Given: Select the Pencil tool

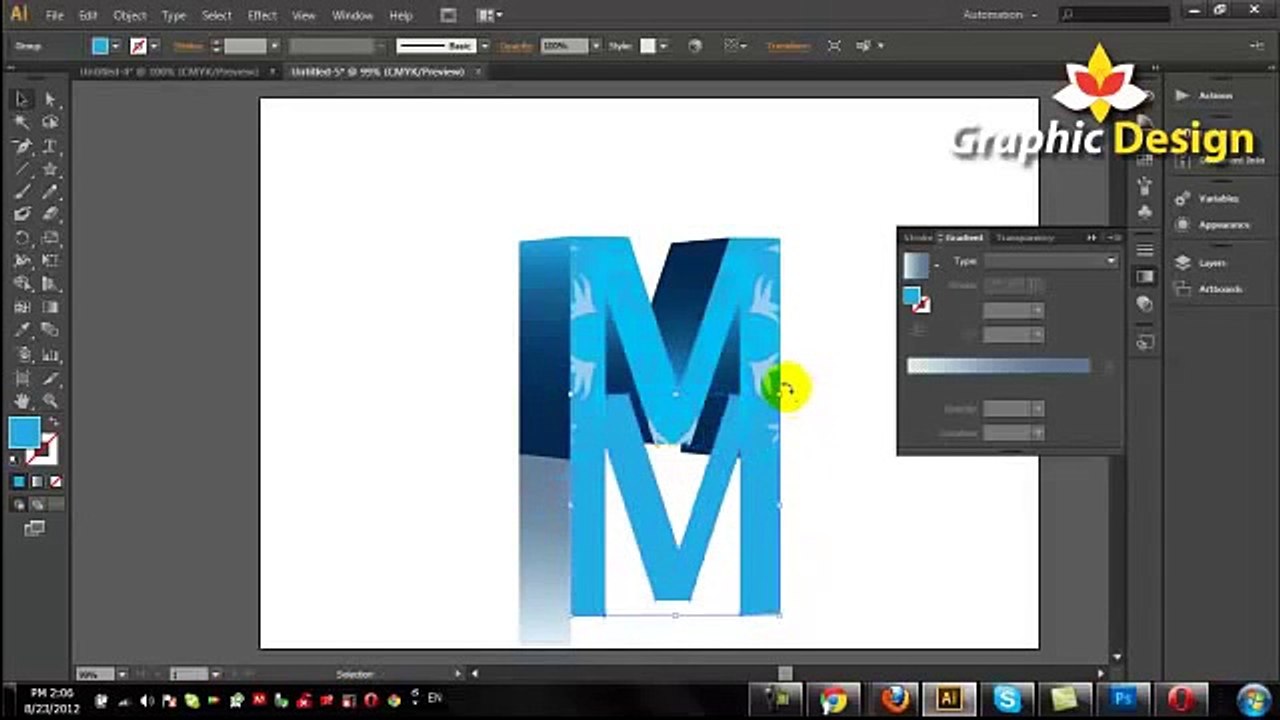Looking at the screenshot, I should (50, 191).
